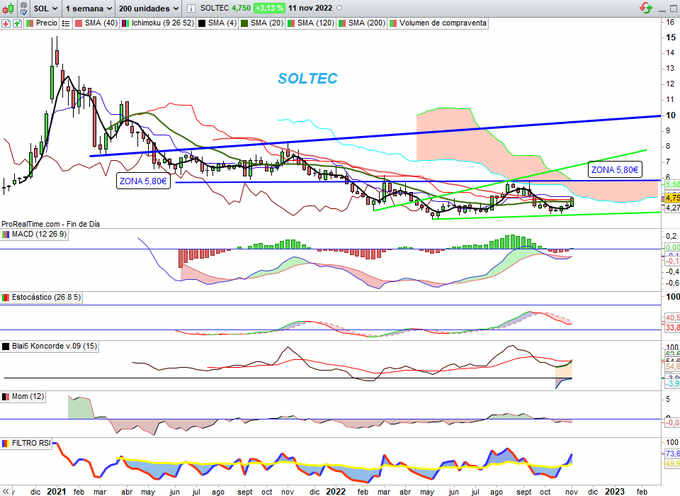Click the red plus add-indicator icon
This screenshot has height=496, width=680.
[x=6, y=23]
